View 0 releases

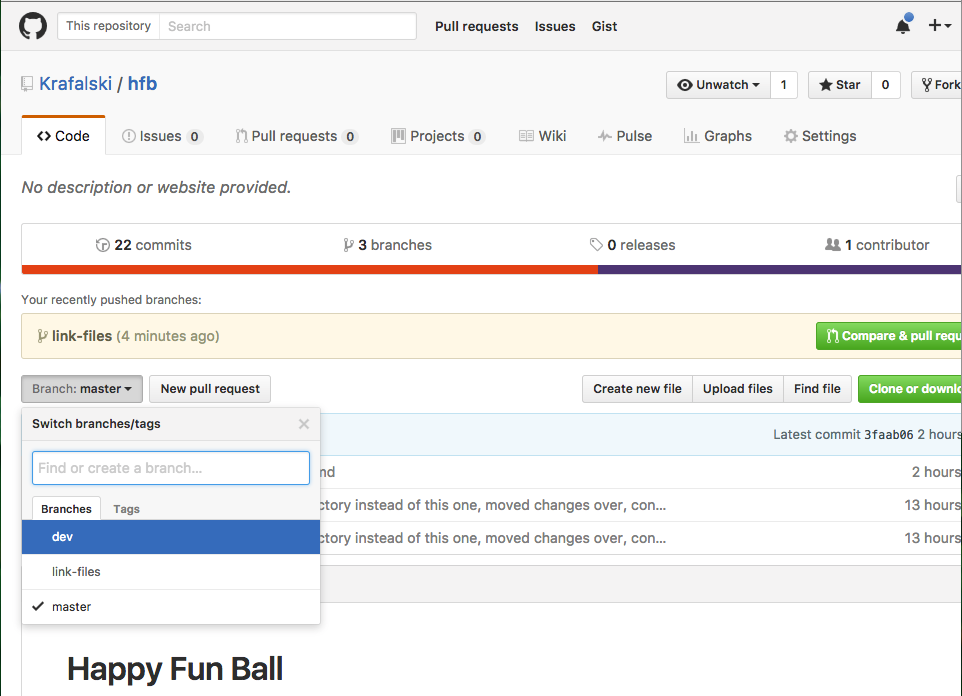tap(633, 245)
